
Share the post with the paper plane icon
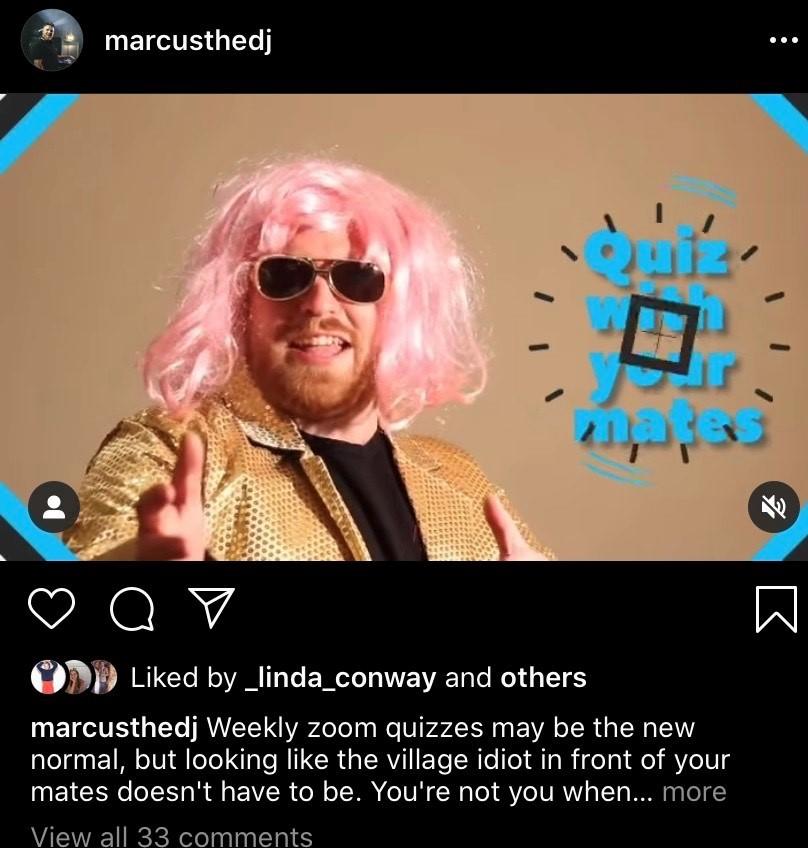211,607
